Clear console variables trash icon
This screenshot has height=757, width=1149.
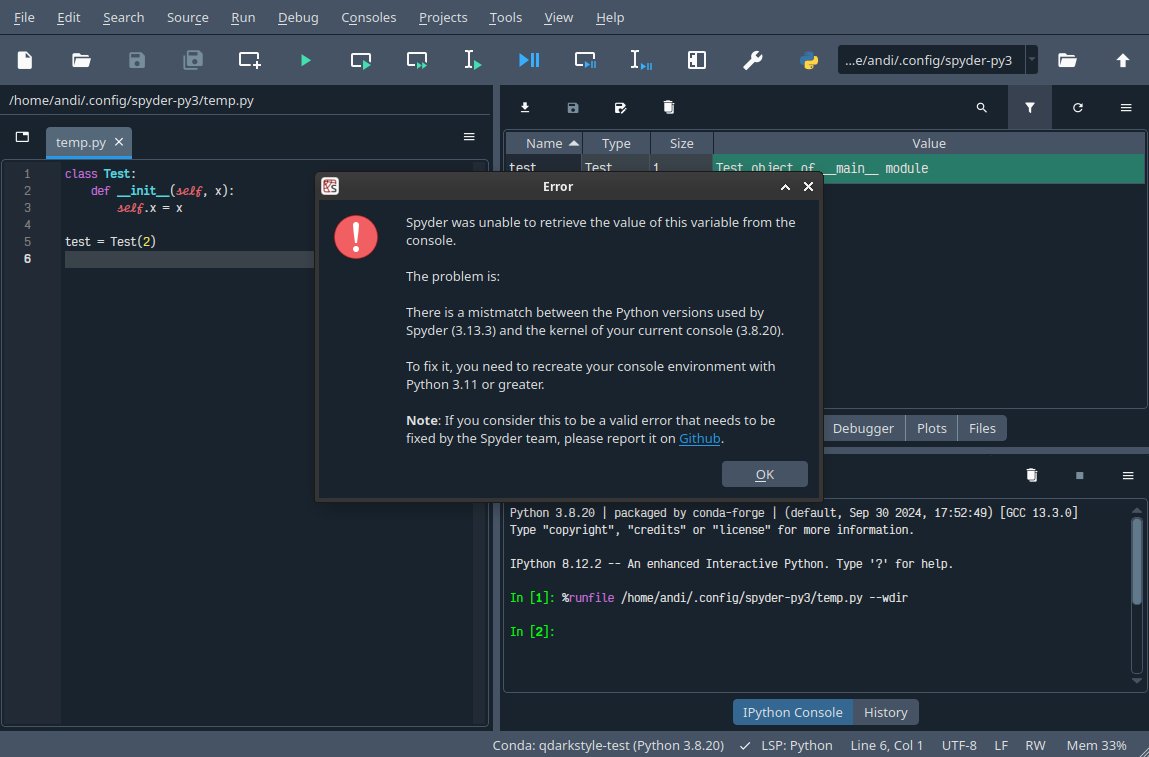(1032, 476)
